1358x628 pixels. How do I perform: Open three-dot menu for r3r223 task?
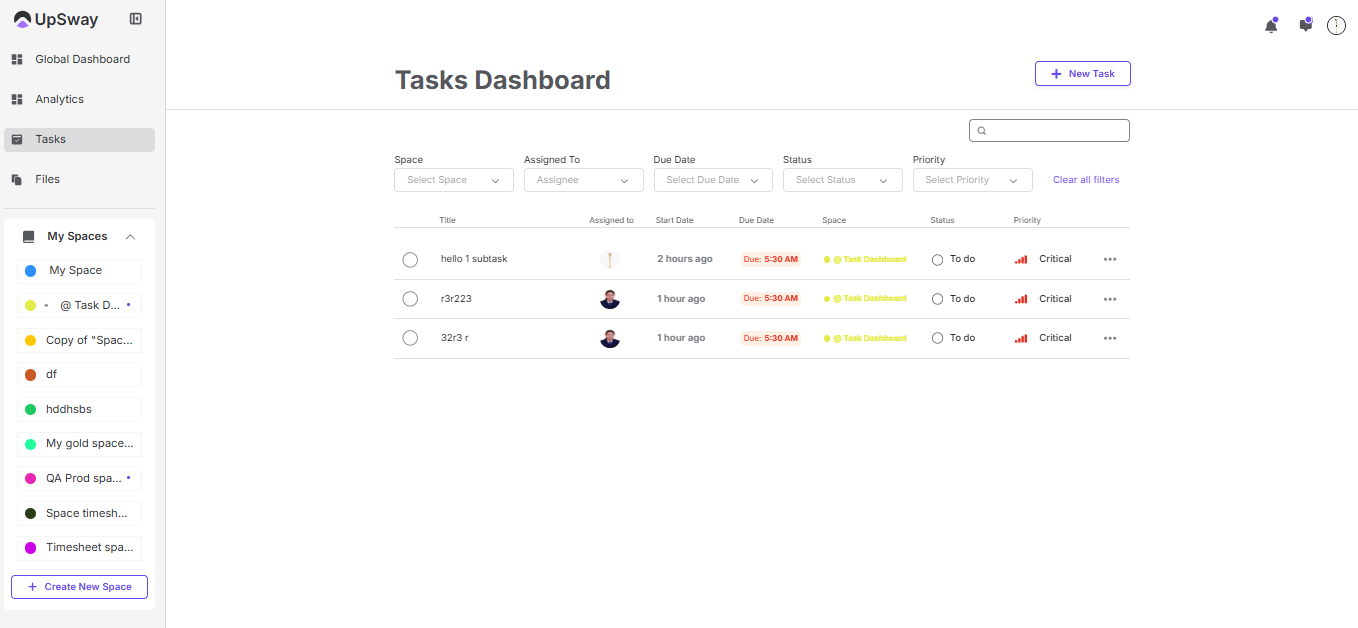tap(1110, 299)
